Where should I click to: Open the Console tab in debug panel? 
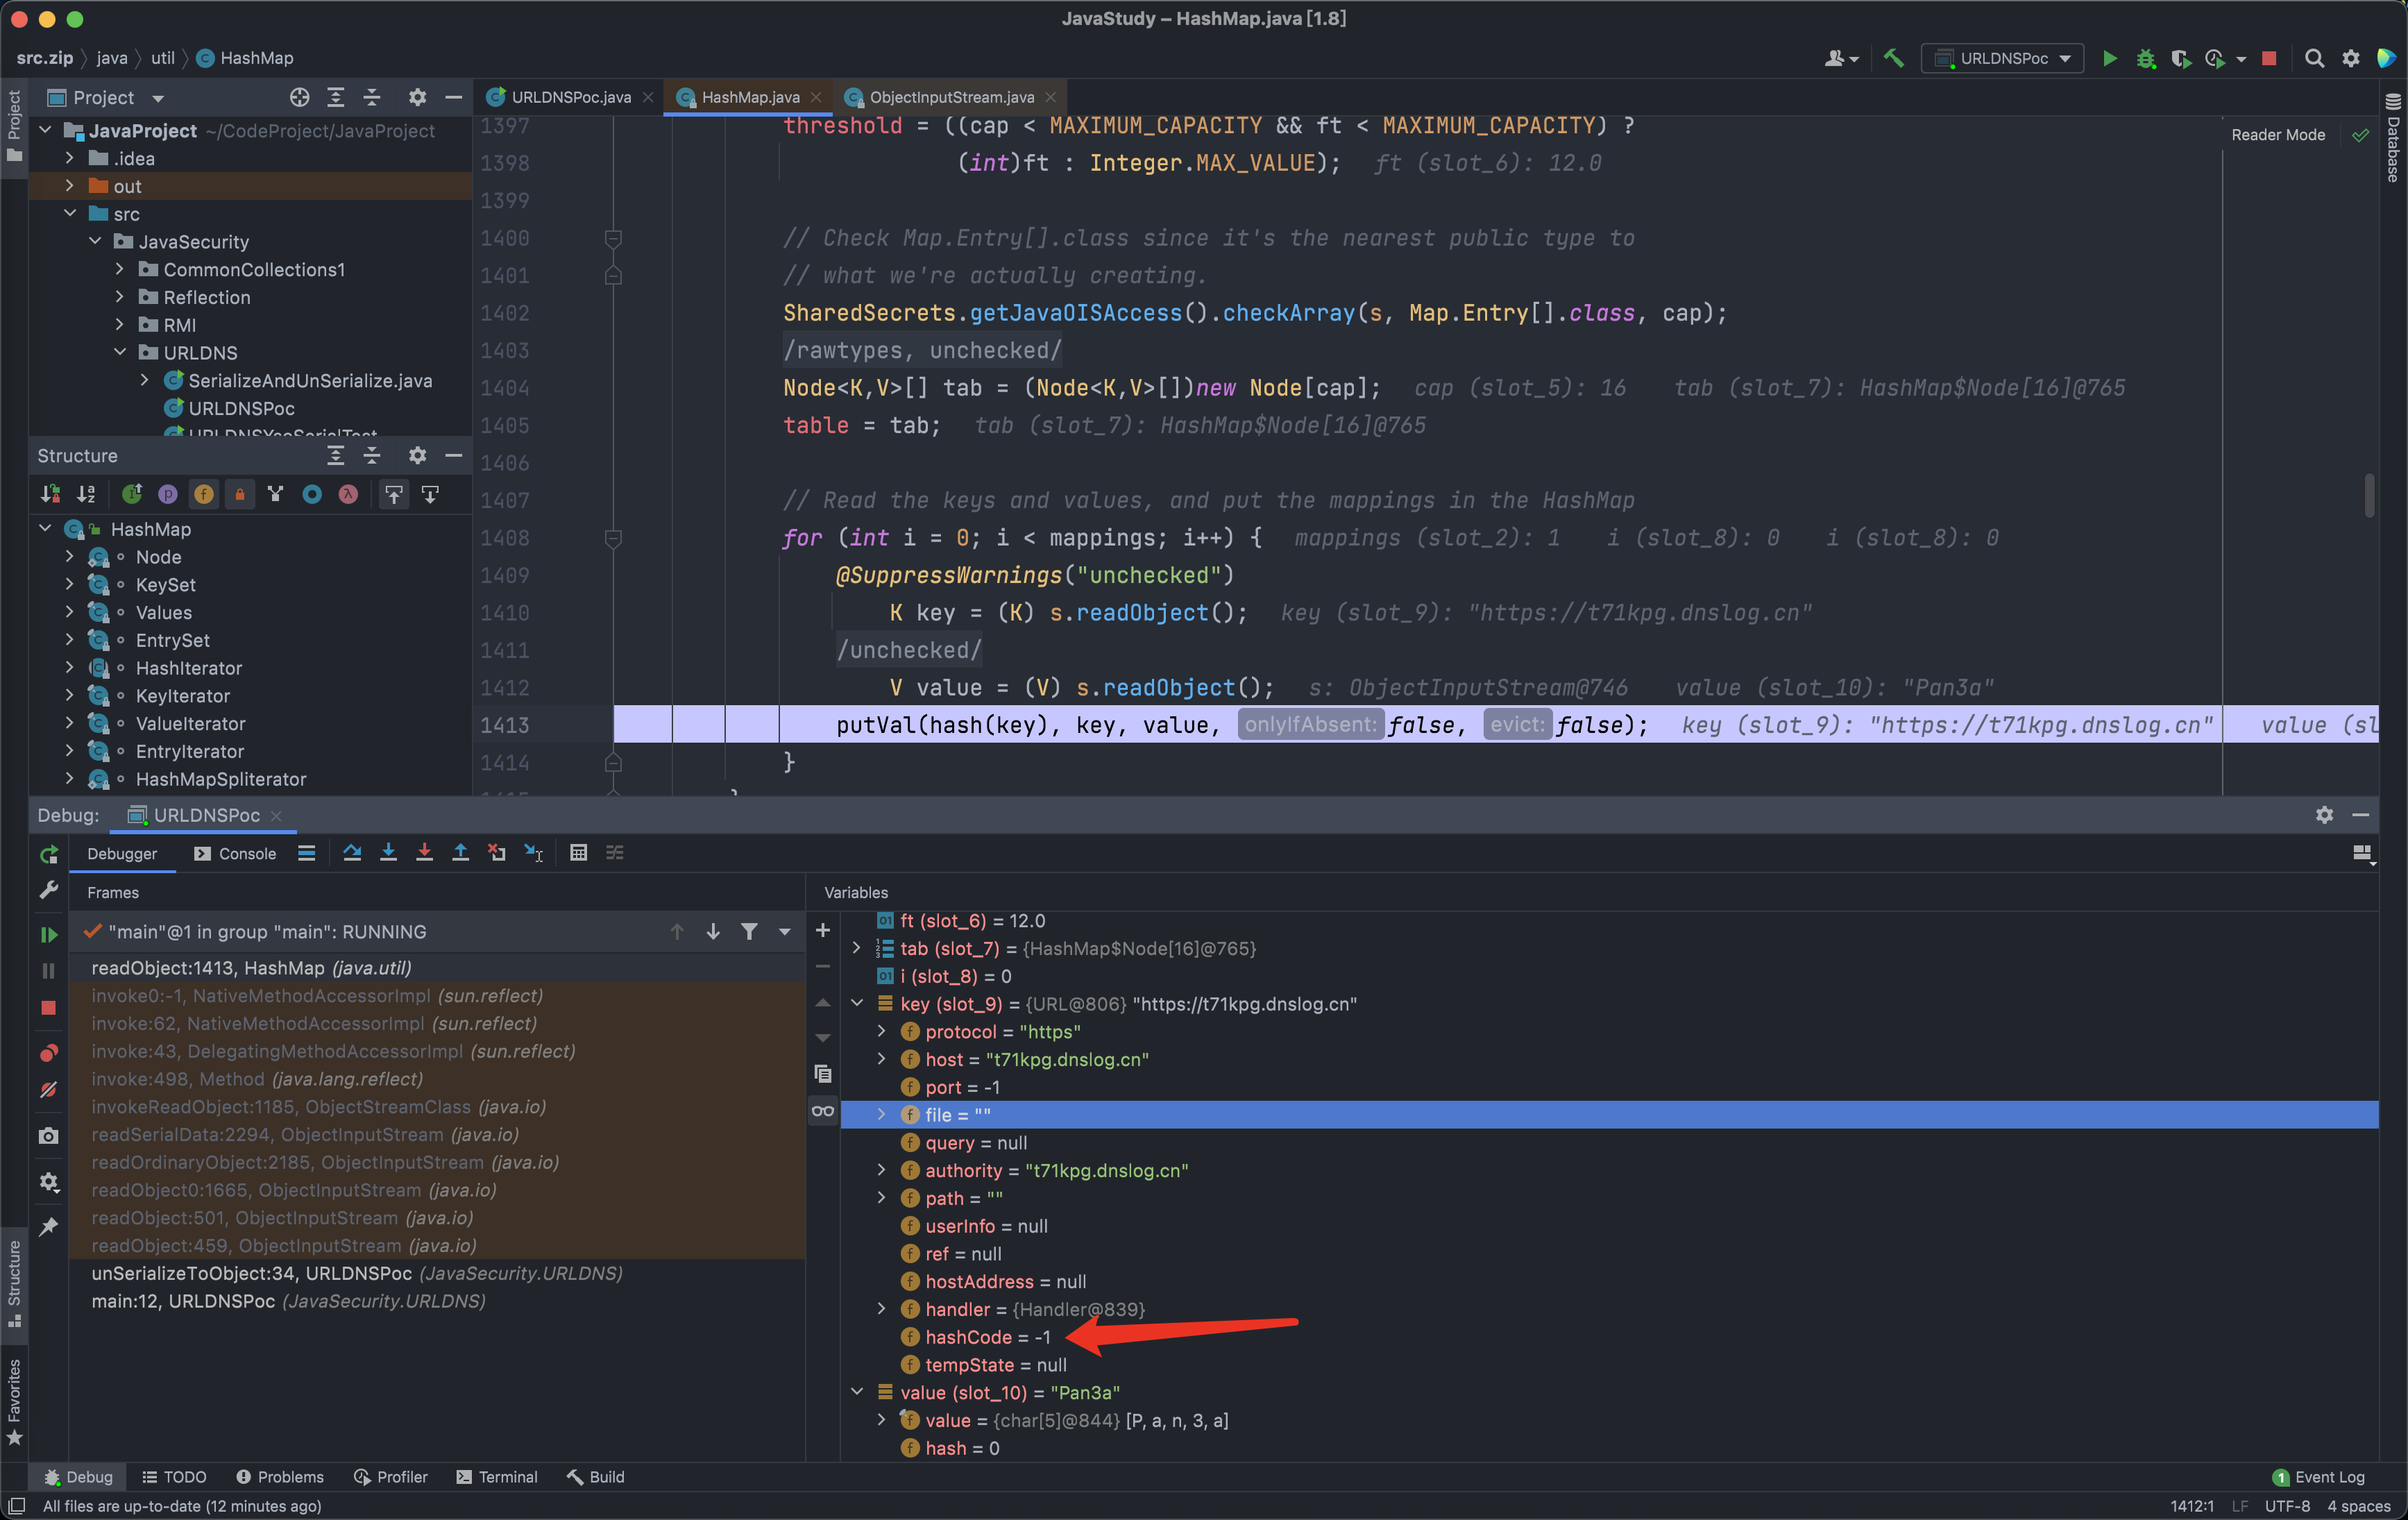tap(235, 853)
